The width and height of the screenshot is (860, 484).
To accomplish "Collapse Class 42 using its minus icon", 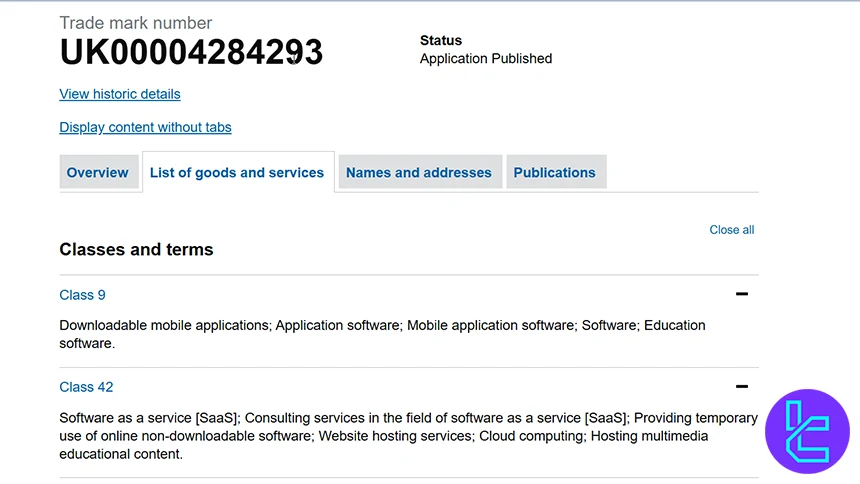I will tap(741, 386).
